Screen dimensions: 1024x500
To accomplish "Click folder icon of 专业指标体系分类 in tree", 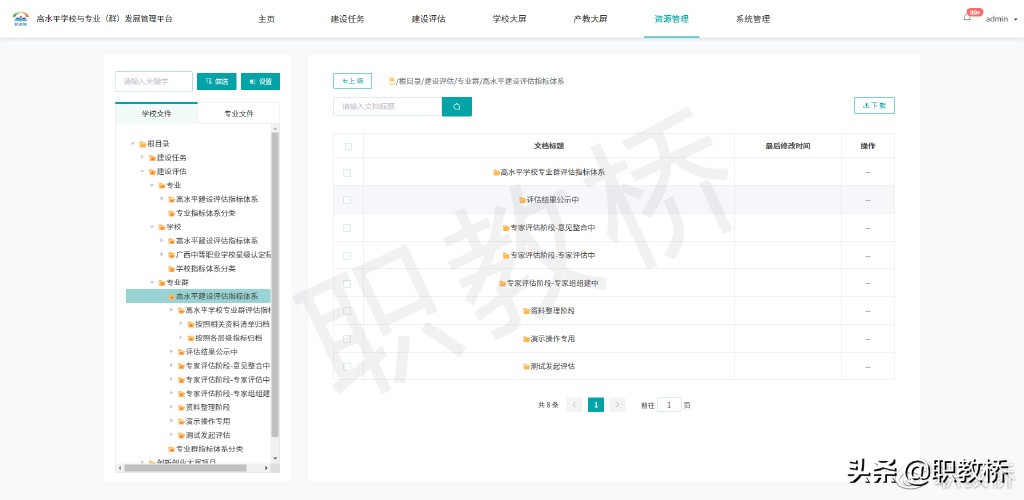I will click(171, 213).
